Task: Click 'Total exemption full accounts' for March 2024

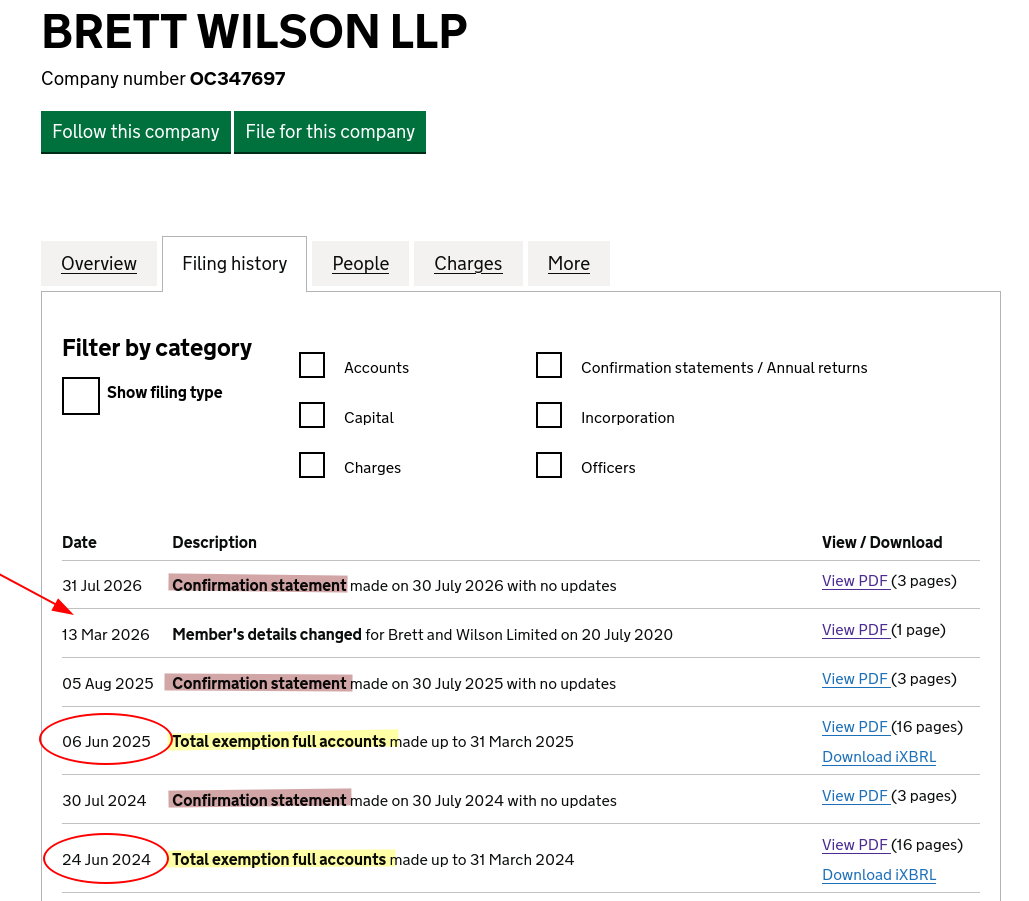Action: 280,860
